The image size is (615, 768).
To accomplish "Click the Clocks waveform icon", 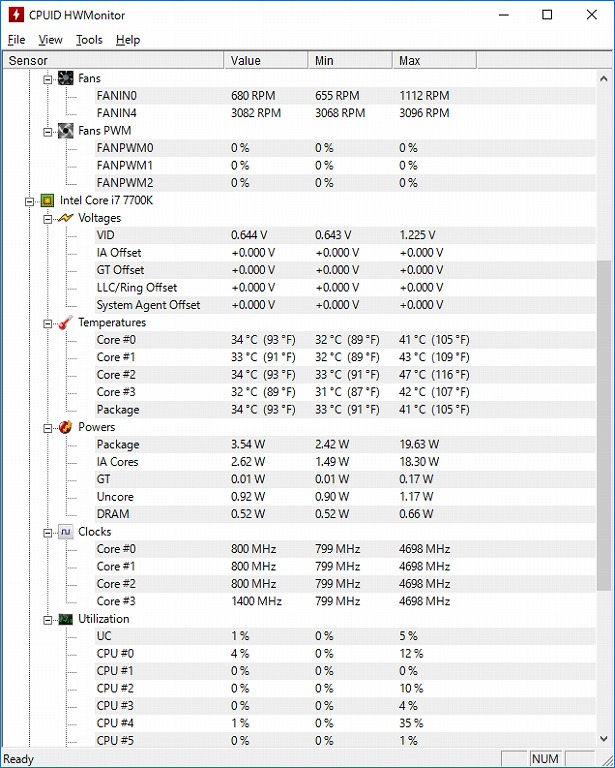I will tap(65, 531).
